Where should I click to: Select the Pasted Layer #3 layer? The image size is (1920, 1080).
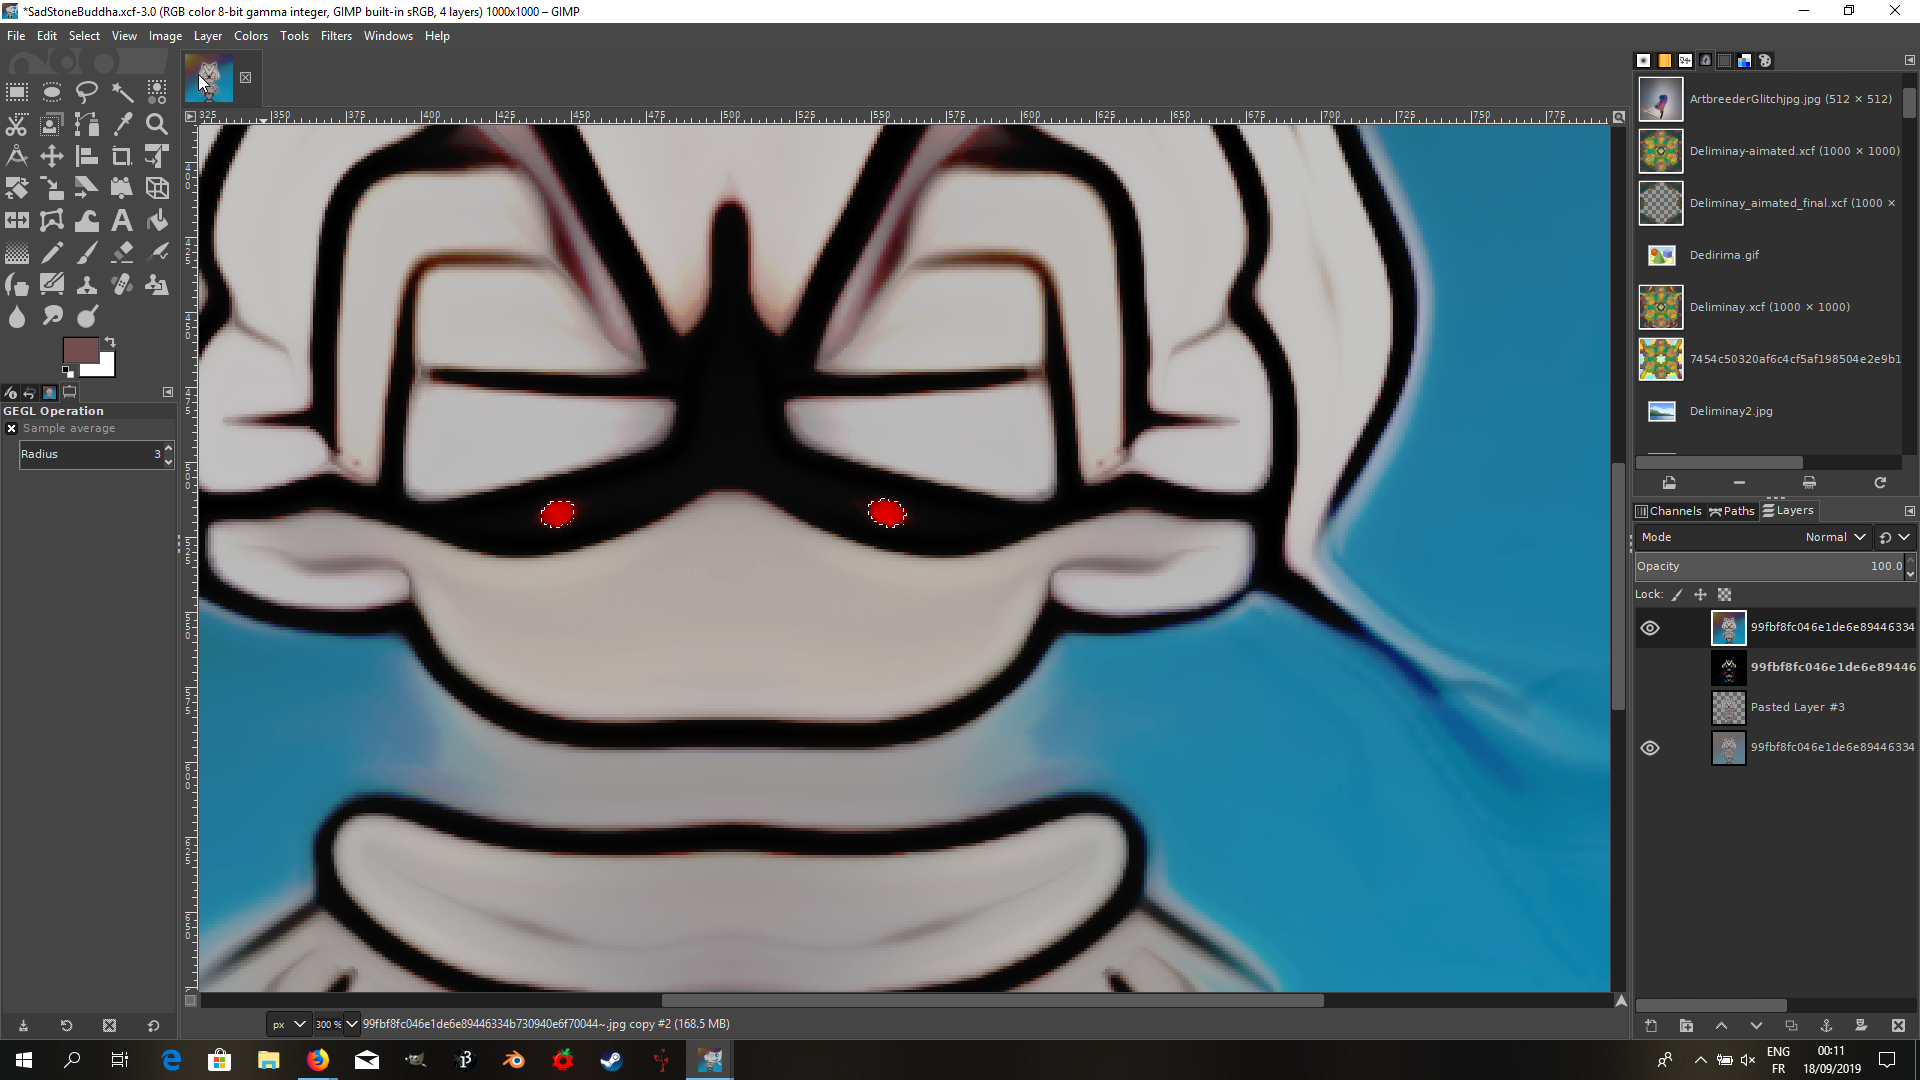tap(1797, 707)
